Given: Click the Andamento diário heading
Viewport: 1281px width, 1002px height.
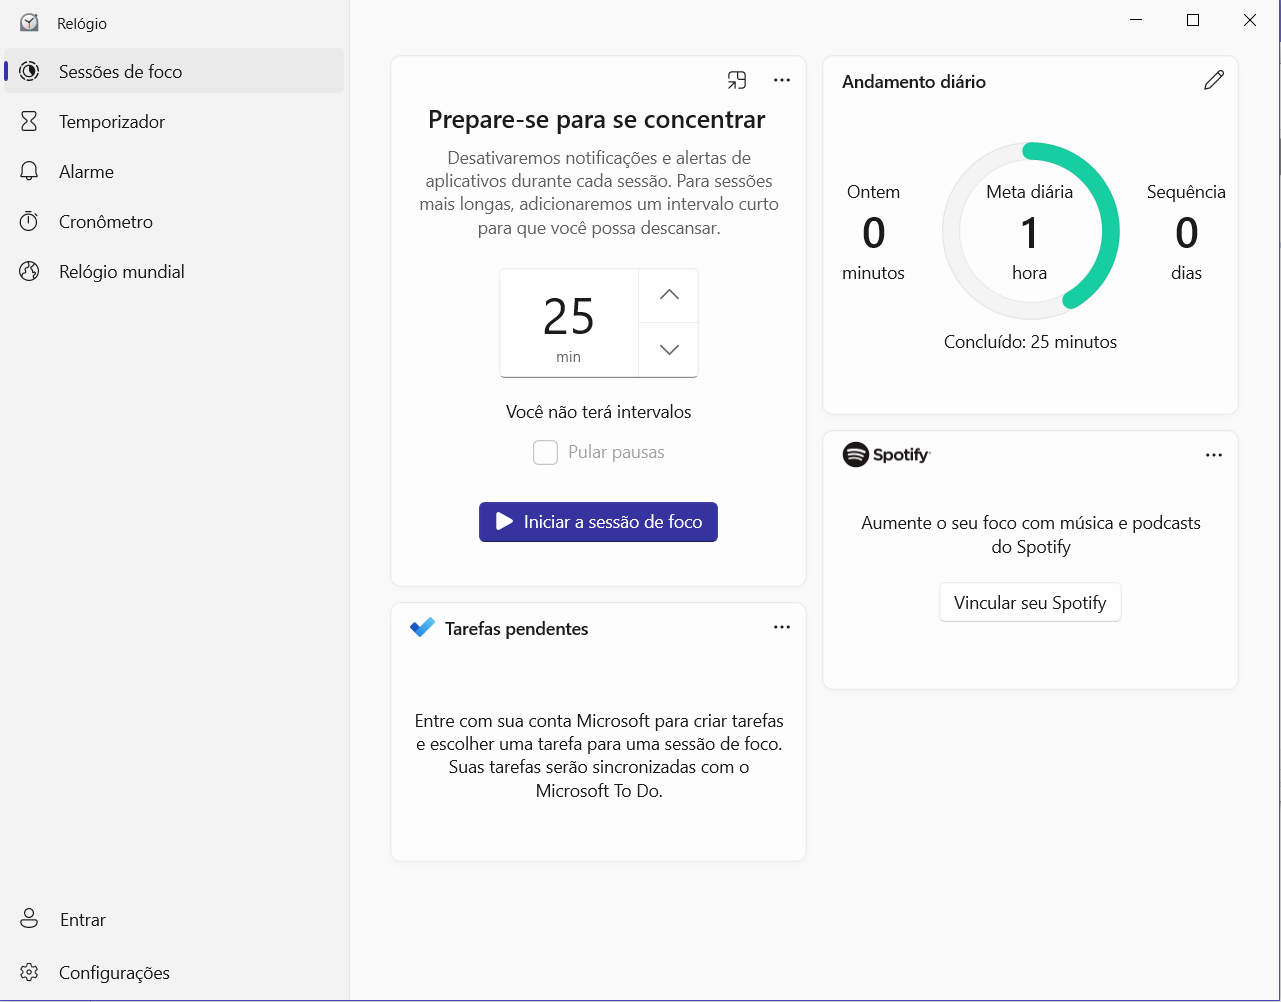Looking at the screenshot, I should (x=914, y=82).
